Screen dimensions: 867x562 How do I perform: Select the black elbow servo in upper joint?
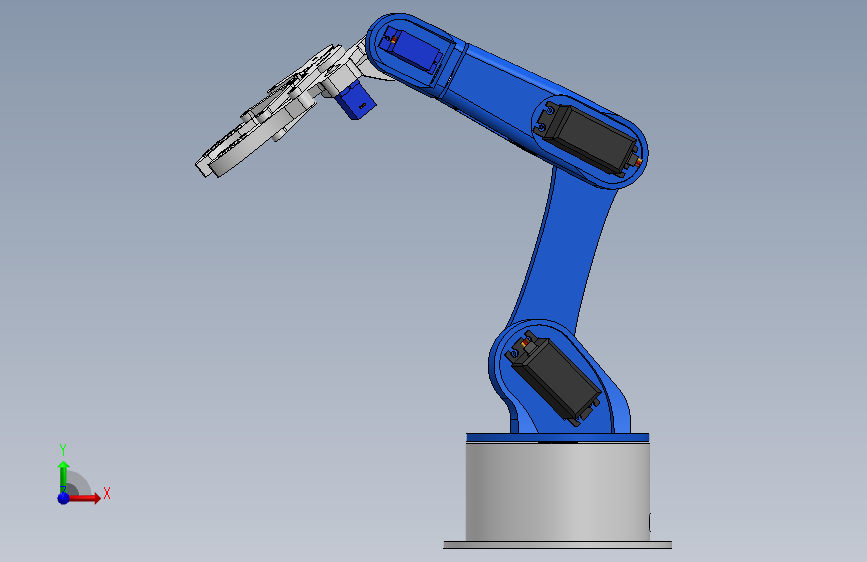[588, 139]
